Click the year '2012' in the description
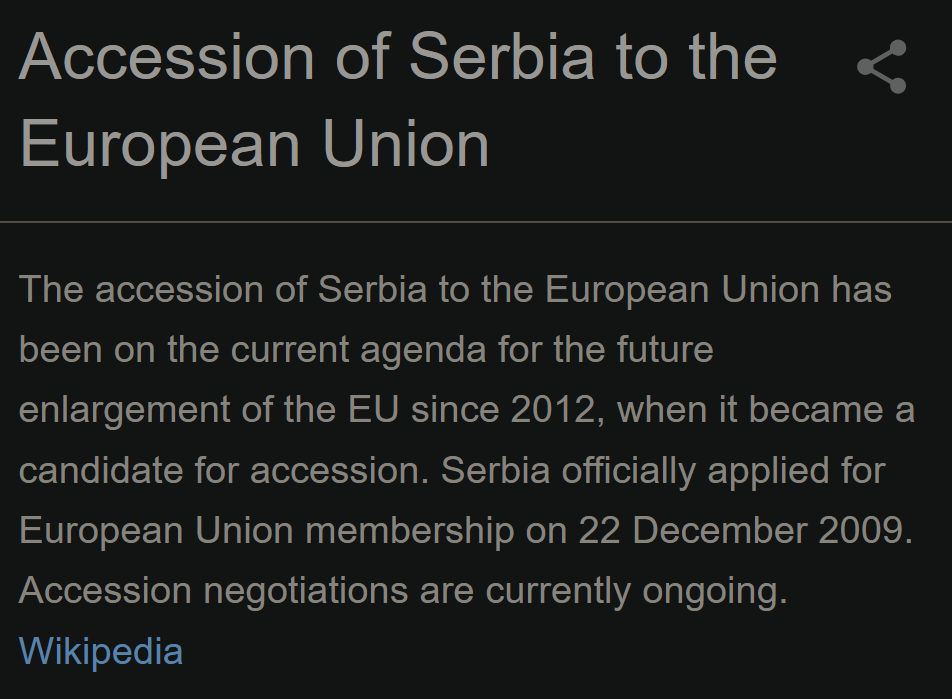Image resolution: width=952 pixels, height=699 pixels. [554, 410]
